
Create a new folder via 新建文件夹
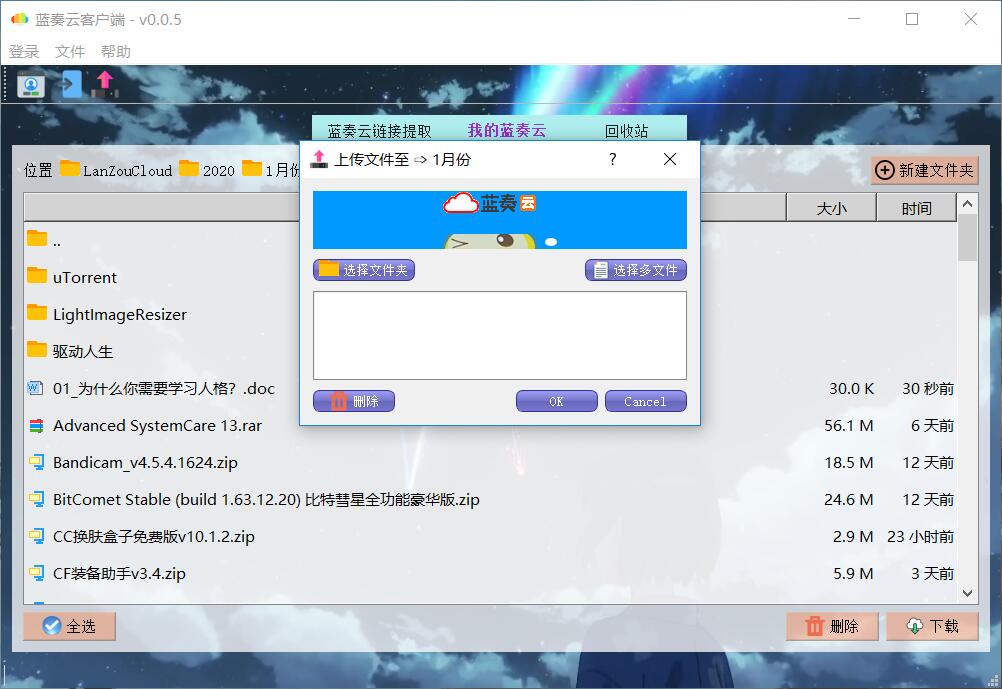coord(923,169)
